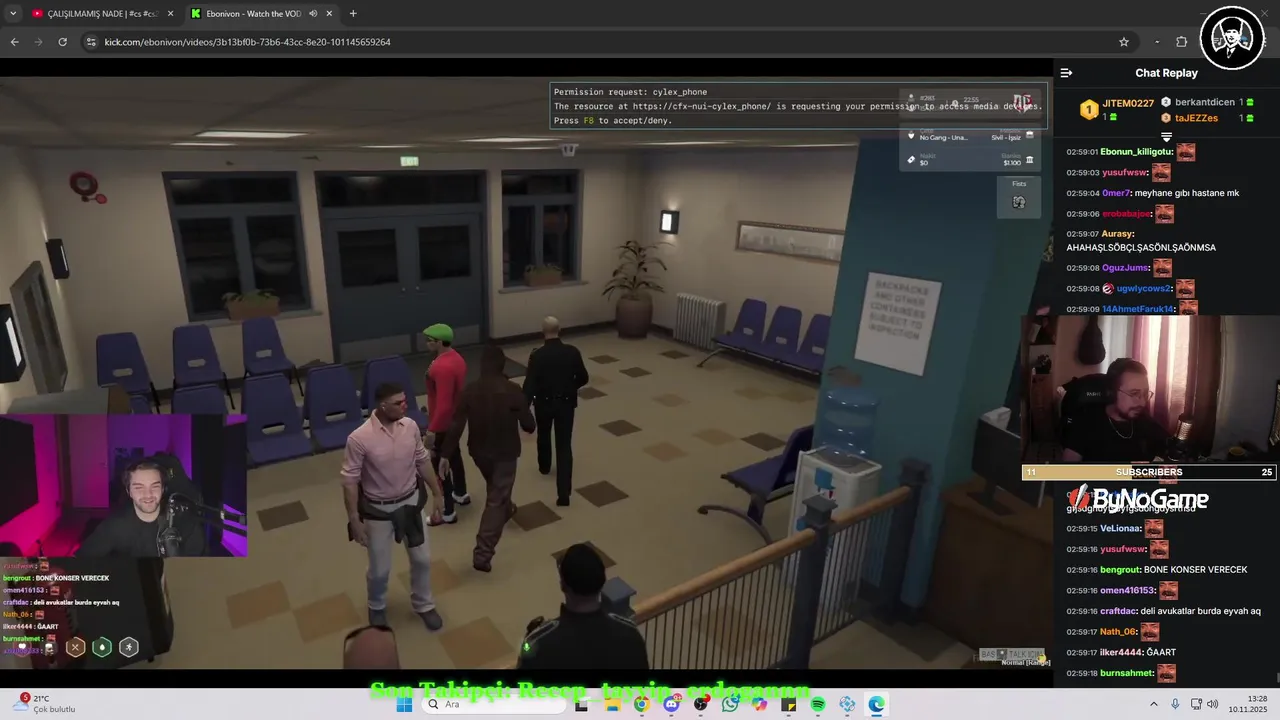This screenshot has width=1280, height=720.
Task: Click the 'deli avukatlar burda eyvah aq' message
Action: pos(1202,611)
